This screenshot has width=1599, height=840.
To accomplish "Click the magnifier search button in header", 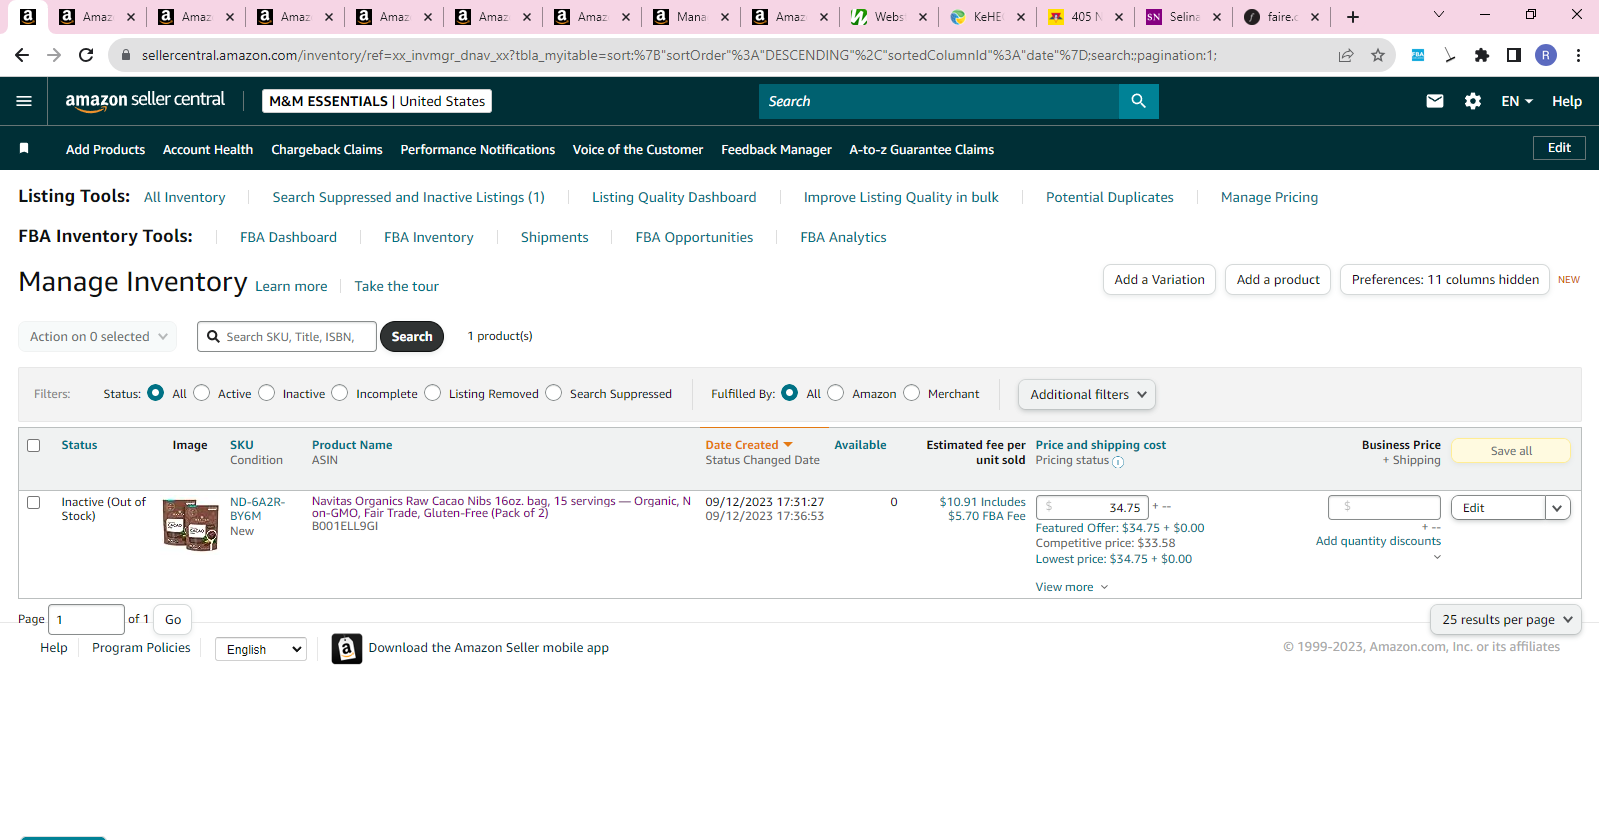I will pyautogui.click(x=1138, y=101).
